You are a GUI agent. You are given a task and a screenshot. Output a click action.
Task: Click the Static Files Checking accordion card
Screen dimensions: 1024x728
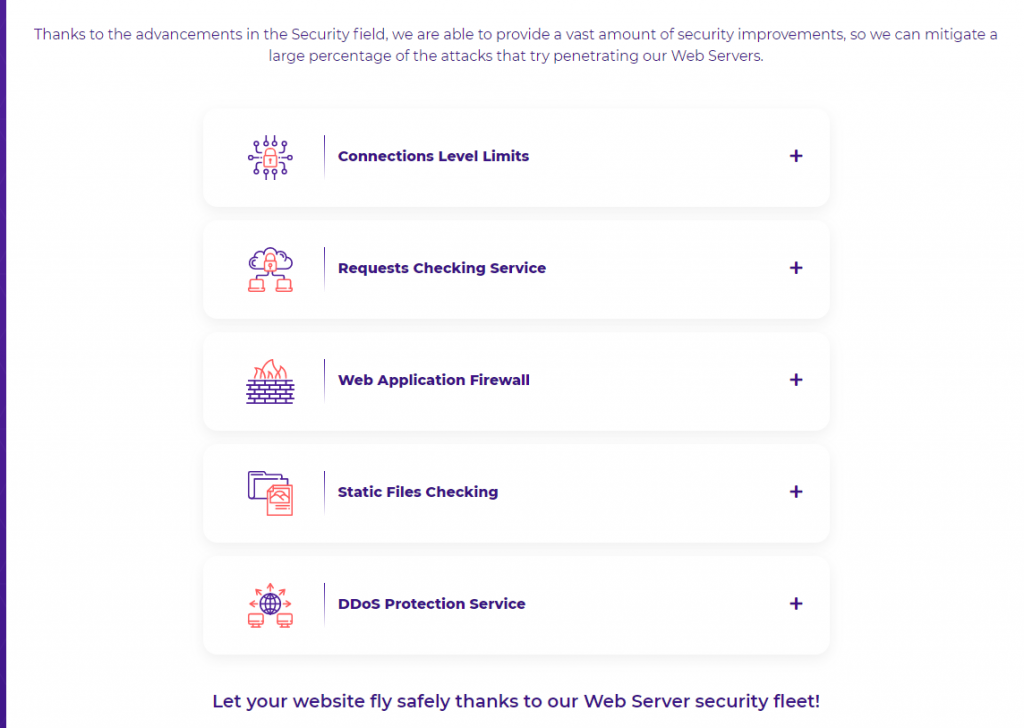click(516, 493)
